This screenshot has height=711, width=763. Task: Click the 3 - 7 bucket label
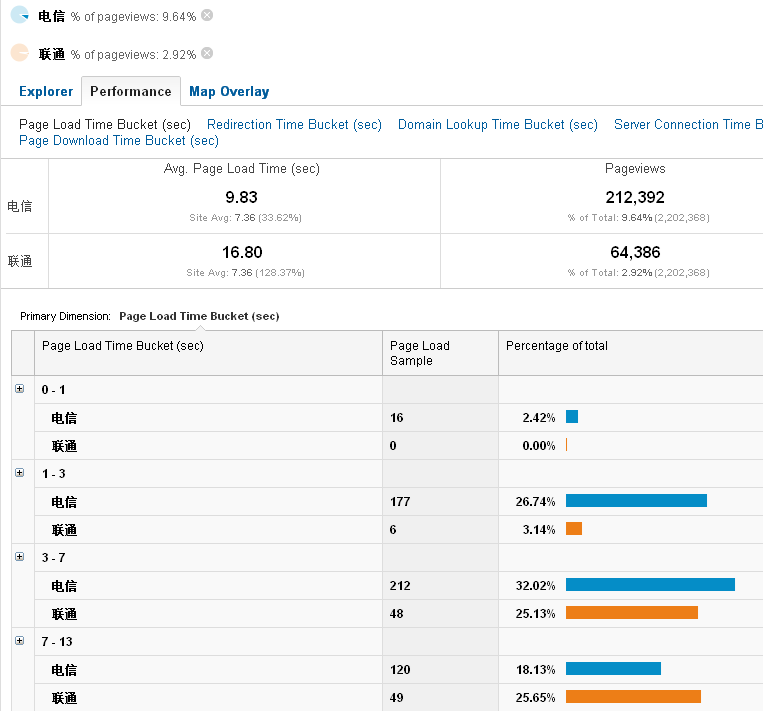(53, 558)
